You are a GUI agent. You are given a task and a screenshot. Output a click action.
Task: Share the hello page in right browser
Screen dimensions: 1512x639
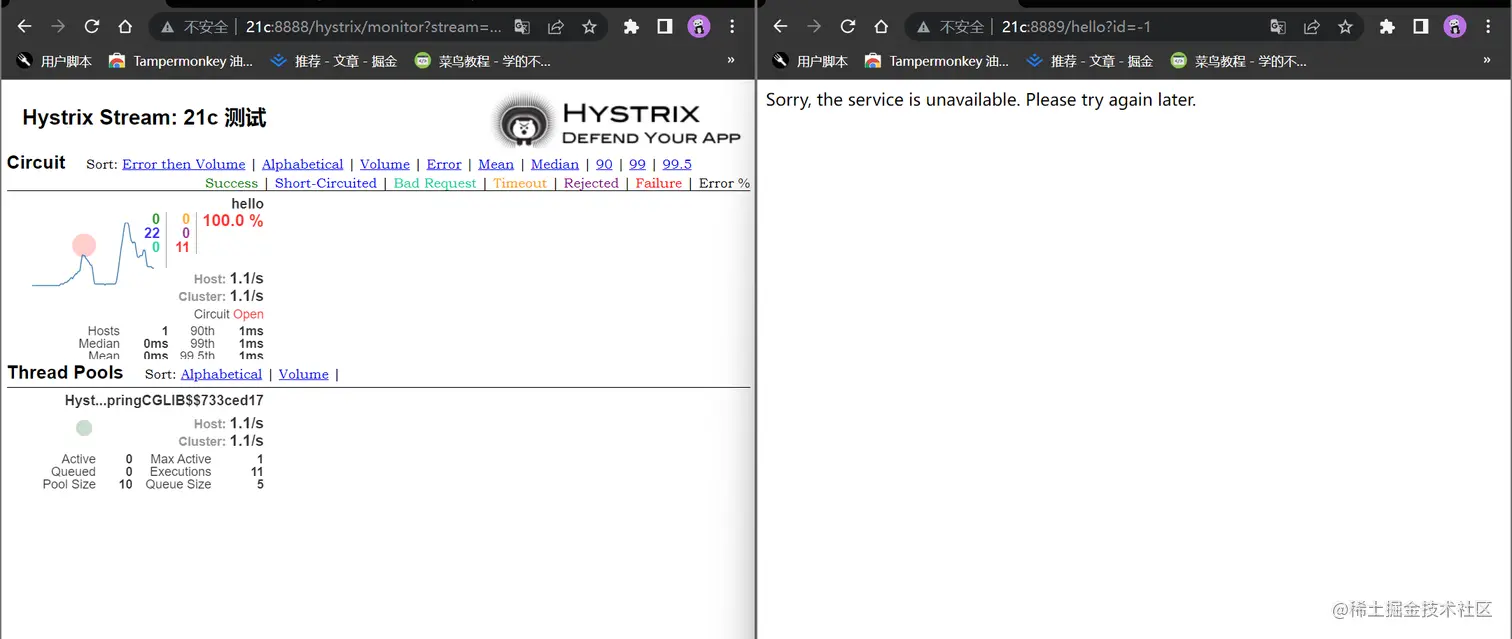[1312, 27]
